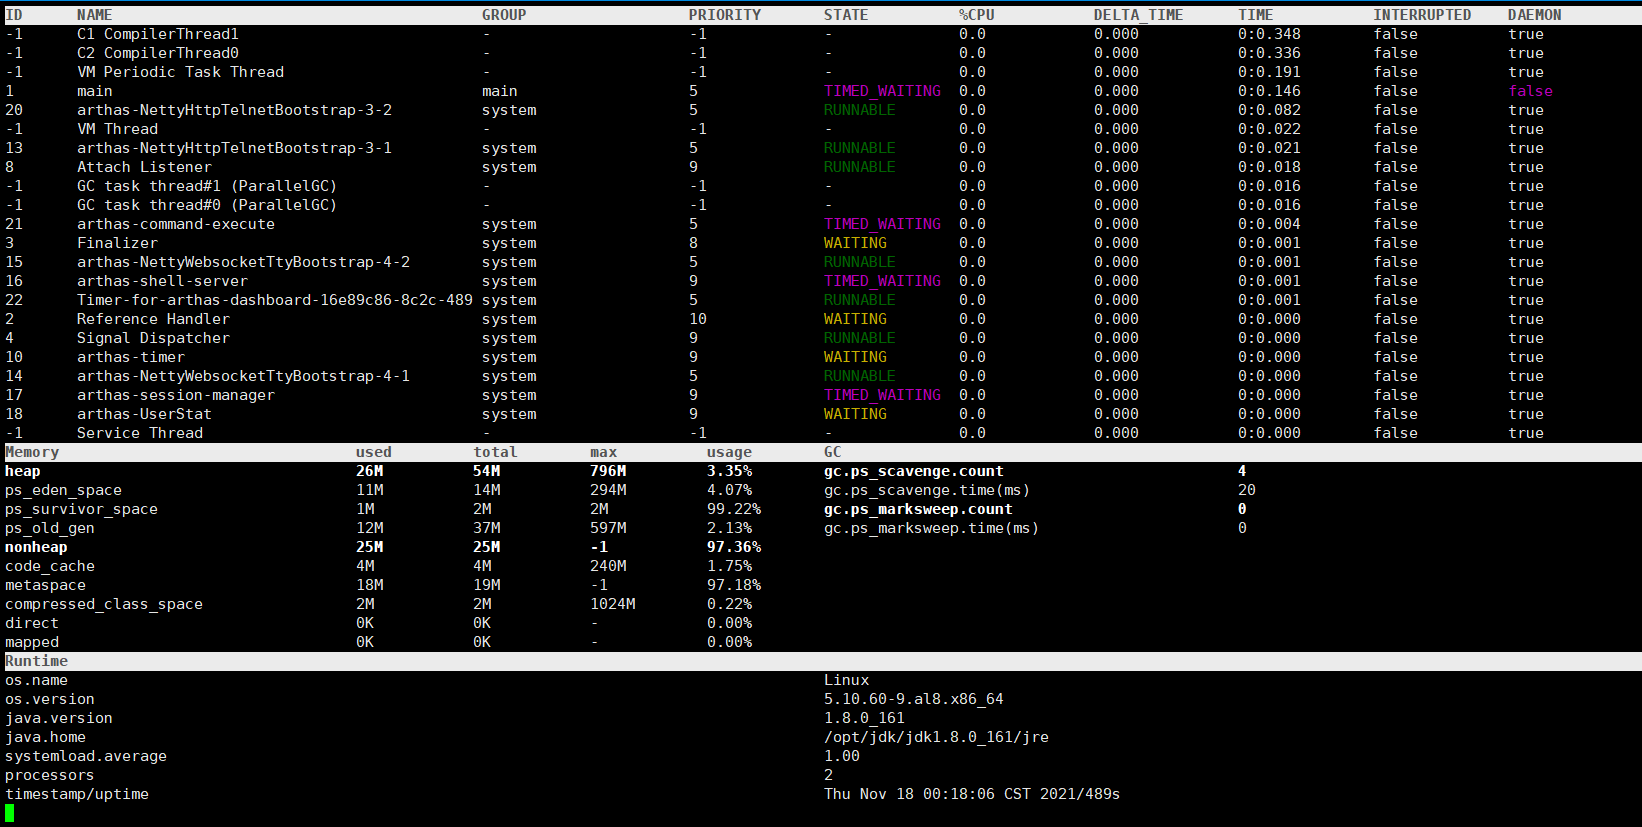Select the nonheap row label

pos(36,547)
